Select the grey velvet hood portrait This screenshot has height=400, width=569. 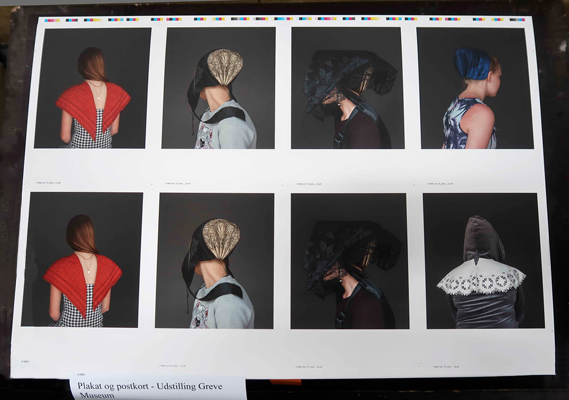484,261
